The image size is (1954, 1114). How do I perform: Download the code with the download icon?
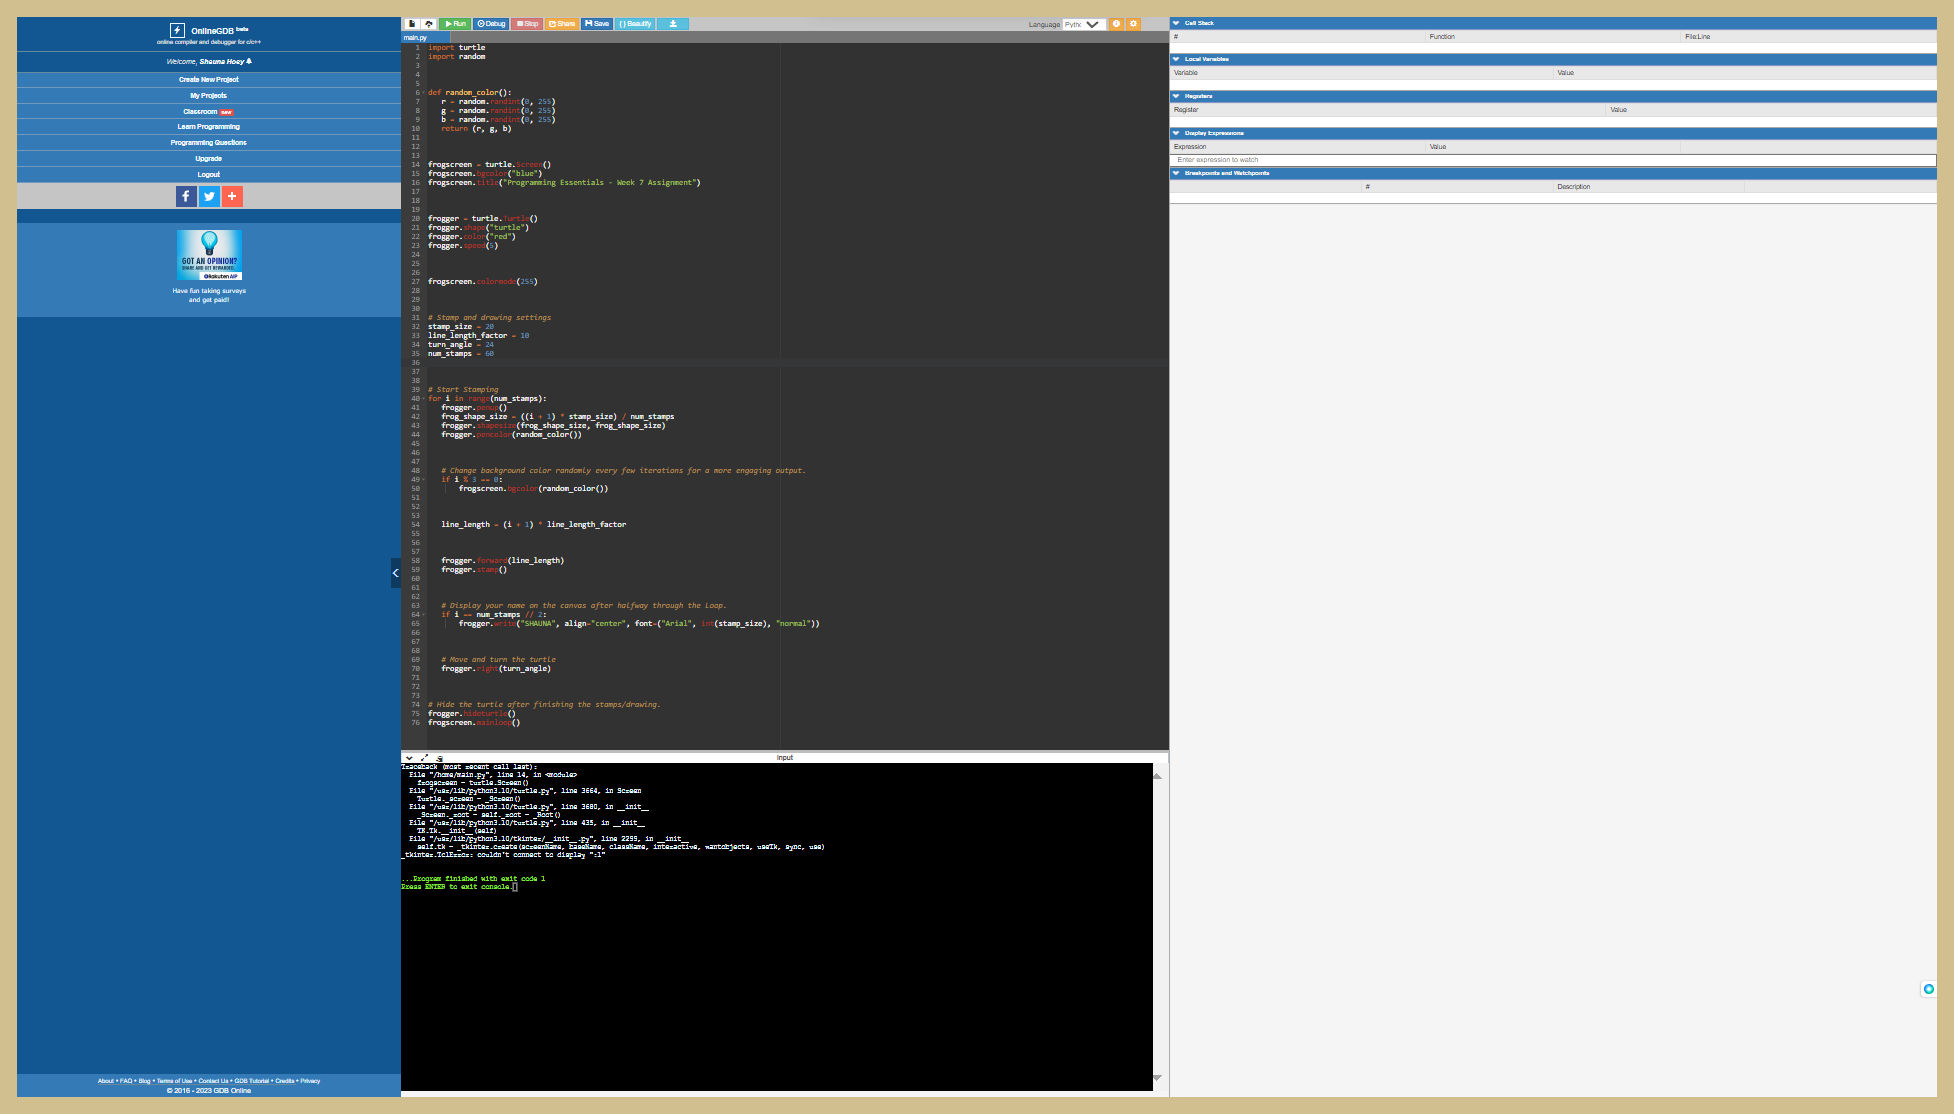pos(673,24)
